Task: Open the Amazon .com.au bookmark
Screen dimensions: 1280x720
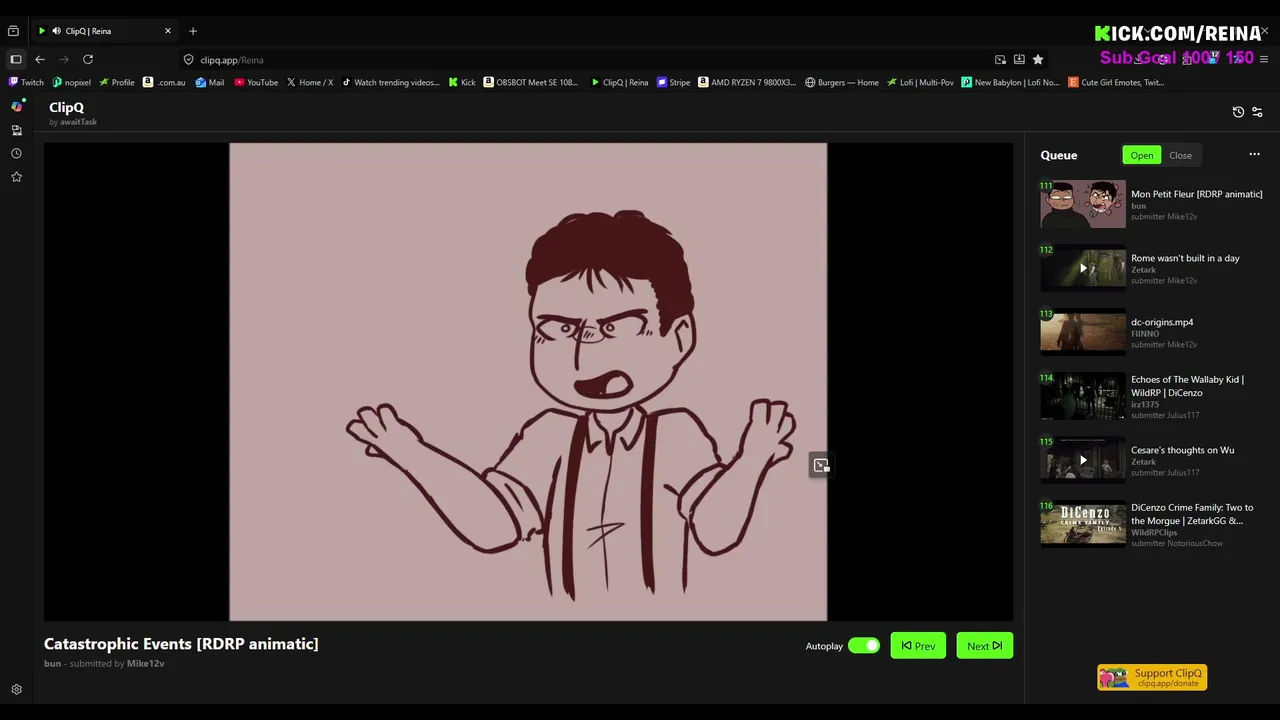Action: point(164,82)
